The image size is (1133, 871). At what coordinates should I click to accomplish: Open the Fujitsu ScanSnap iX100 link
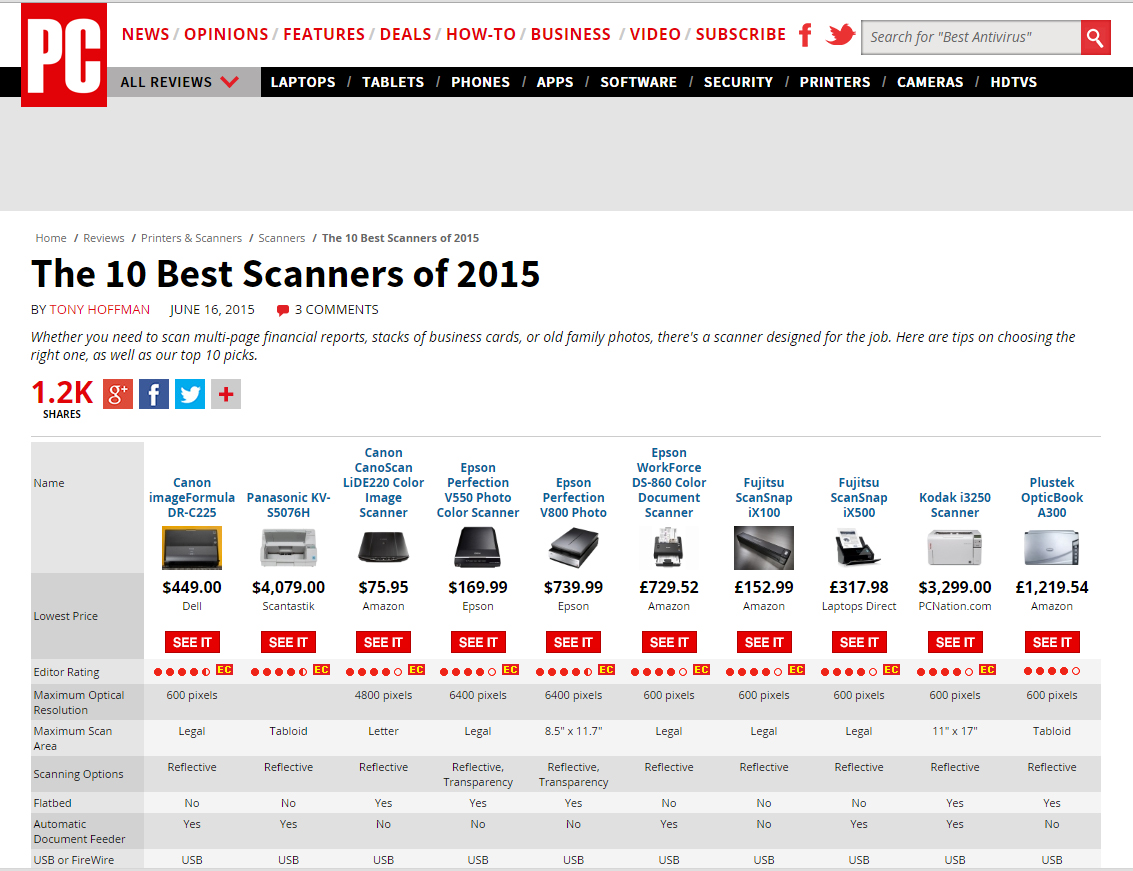(764, 497)
